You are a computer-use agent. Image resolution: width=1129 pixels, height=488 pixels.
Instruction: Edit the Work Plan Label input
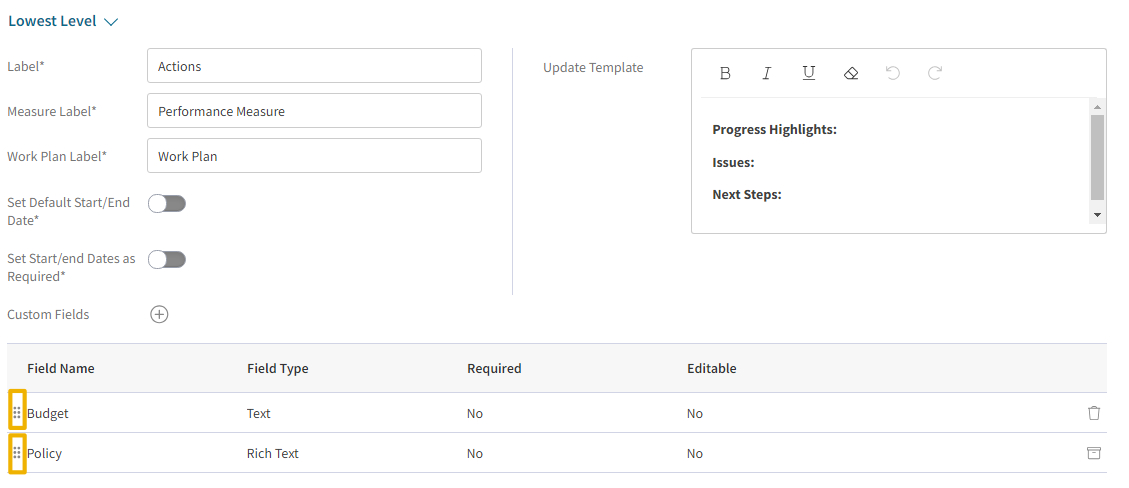pyautogui.click(x=314, y=155)
